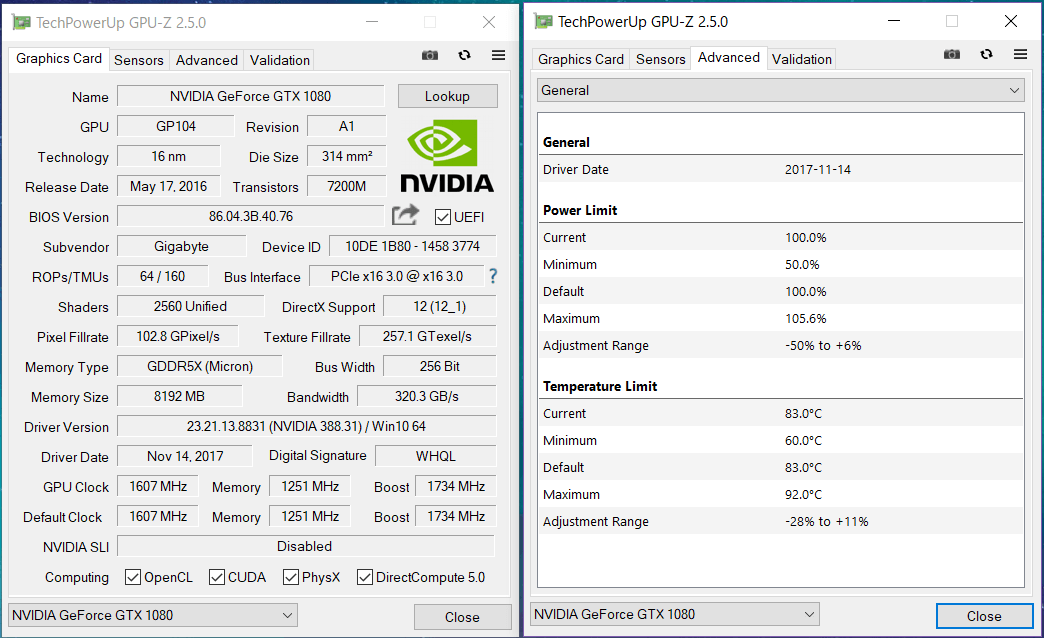Click the GPU field showing GP104
Viewport: 1044px width, 638px height.
pos(176,126)
